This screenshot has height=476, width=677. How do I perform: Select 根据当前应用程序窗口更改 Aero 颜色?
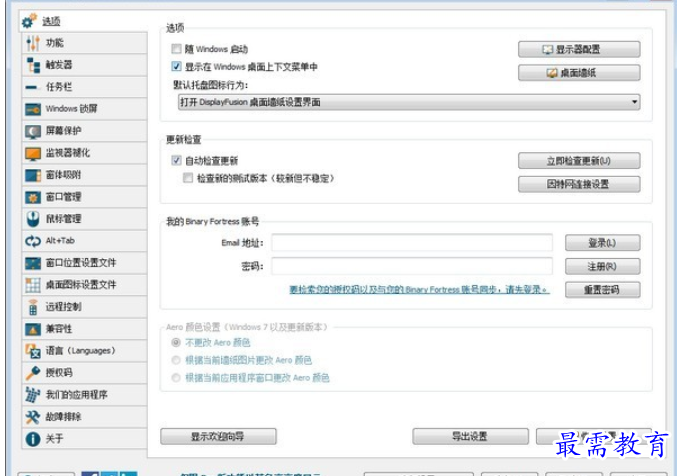(176, 378)
